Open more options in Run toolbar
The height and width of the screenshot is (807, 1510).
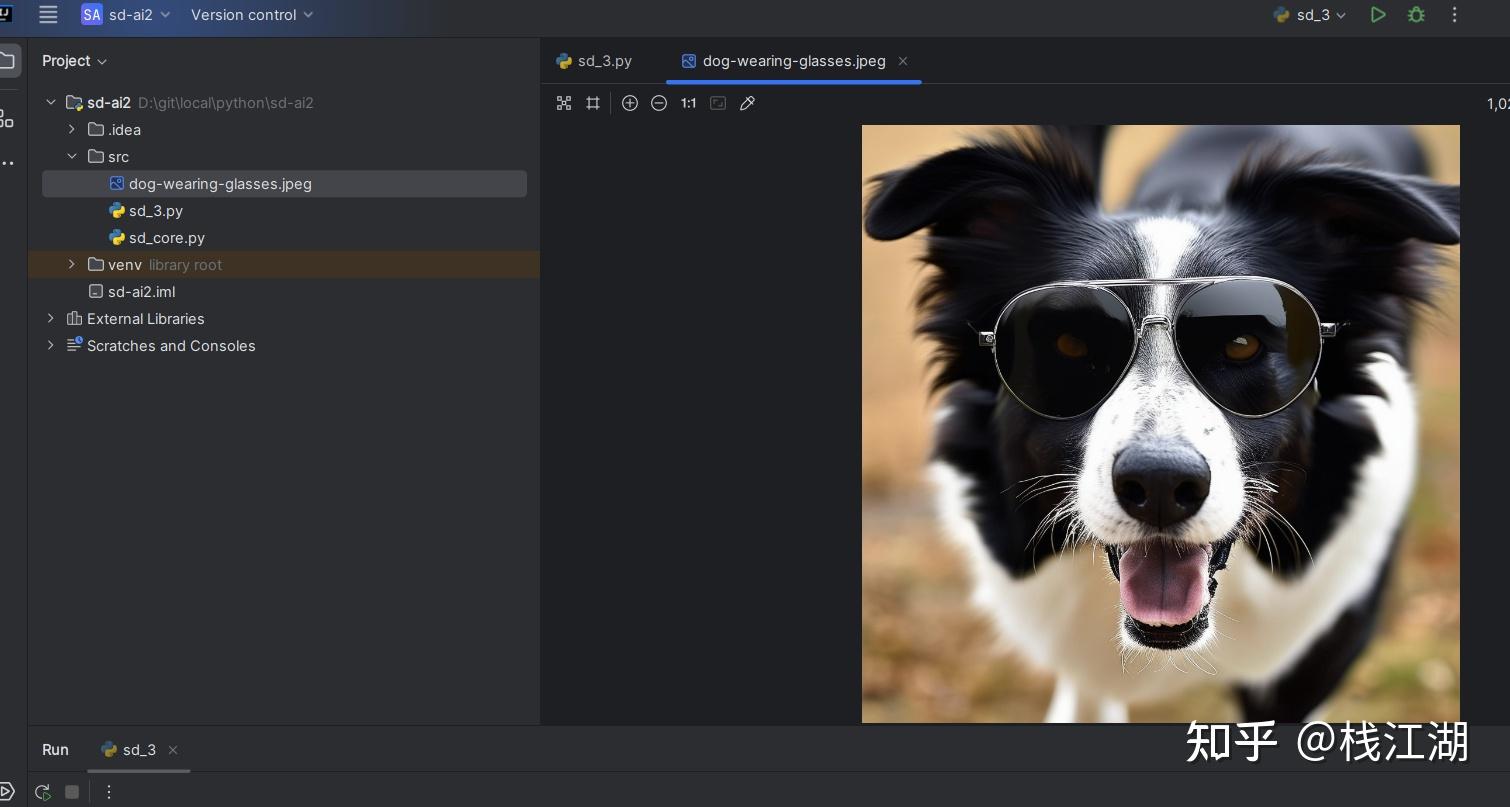tap(109, 792)
